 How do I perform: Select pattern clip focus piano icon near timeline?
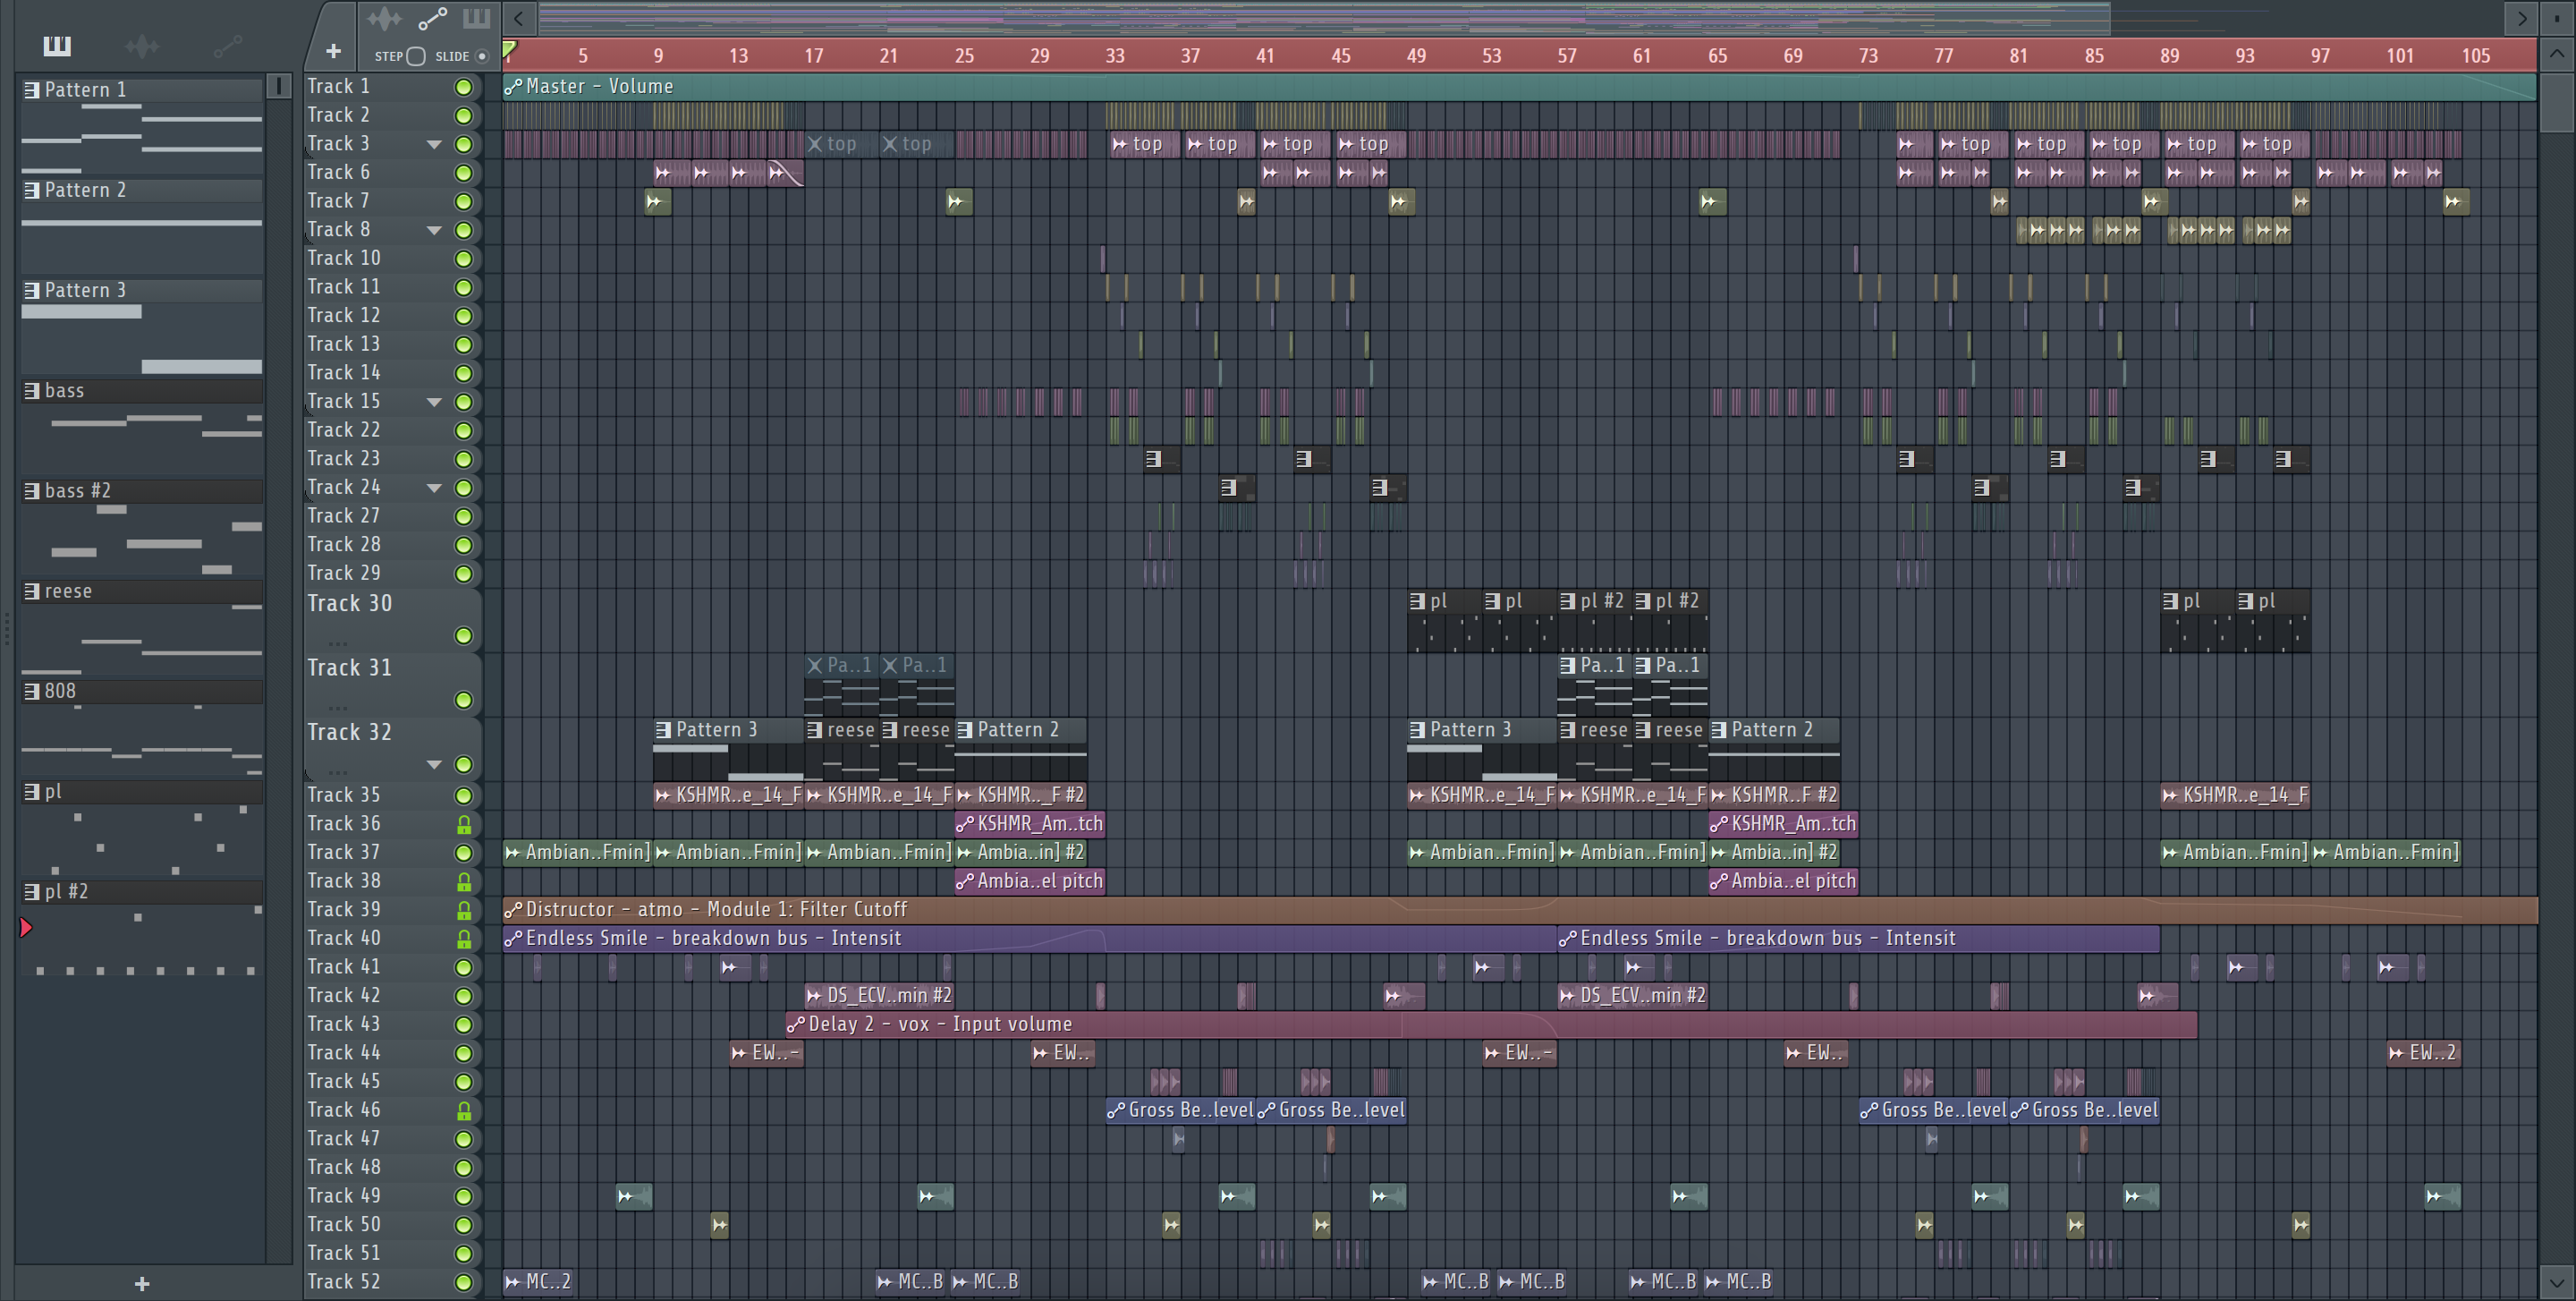[476, 18]
